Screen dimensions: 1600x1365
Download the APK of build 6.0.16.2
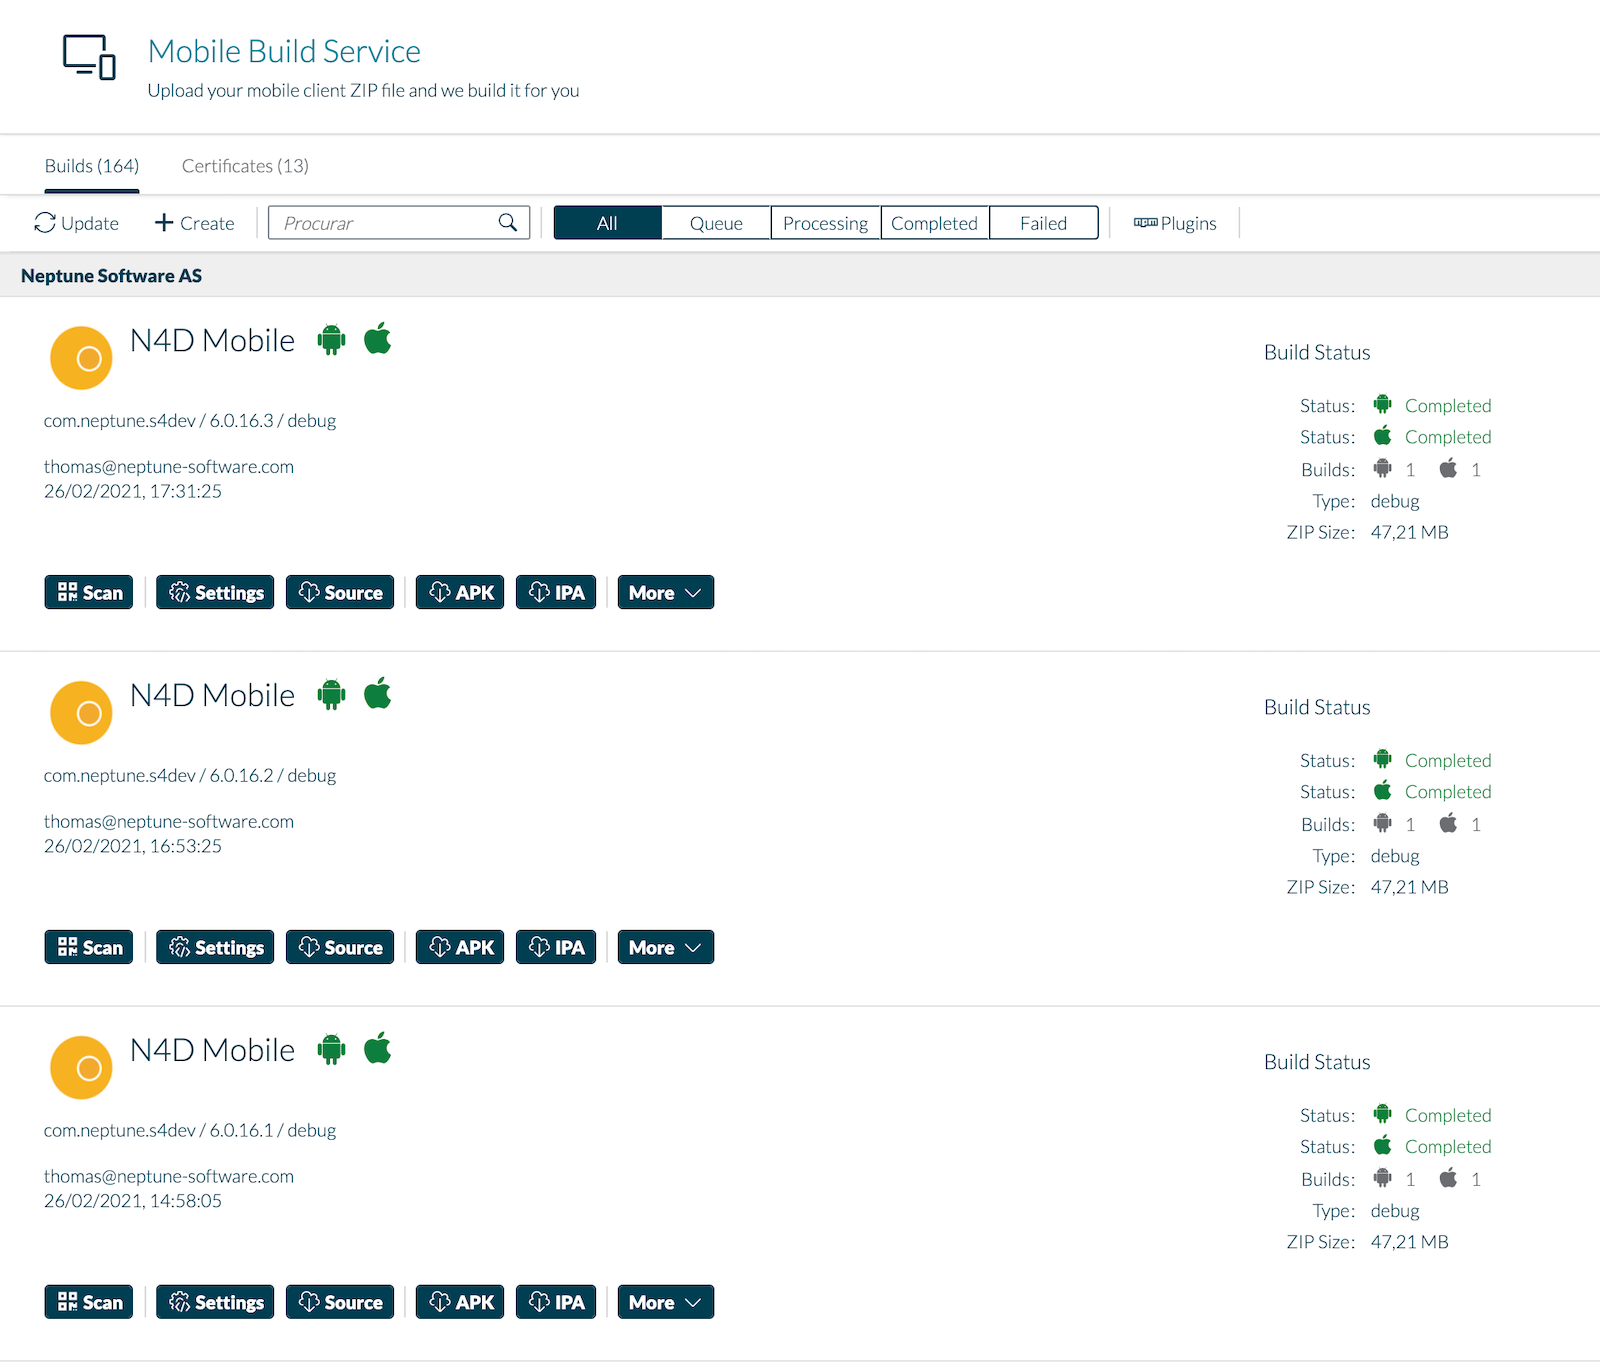[x=460, y=947]
